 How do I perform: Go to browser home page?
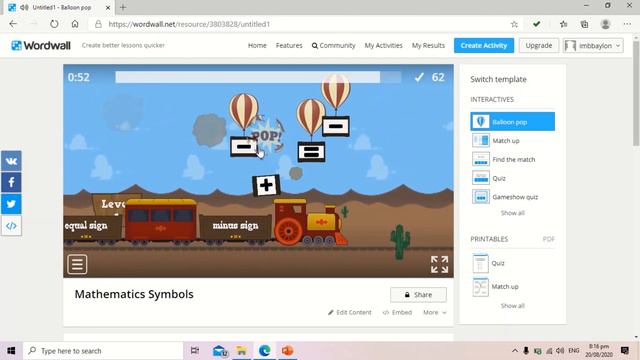click(75, 24)
